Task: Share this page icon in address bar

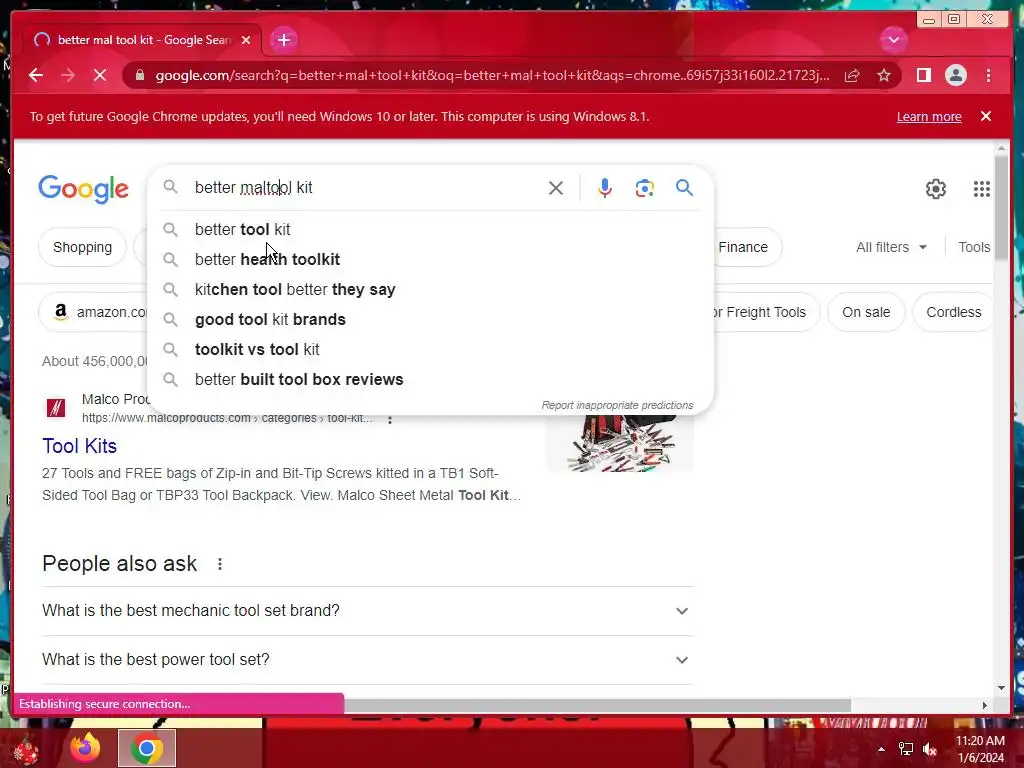Action: coord(852,75)
